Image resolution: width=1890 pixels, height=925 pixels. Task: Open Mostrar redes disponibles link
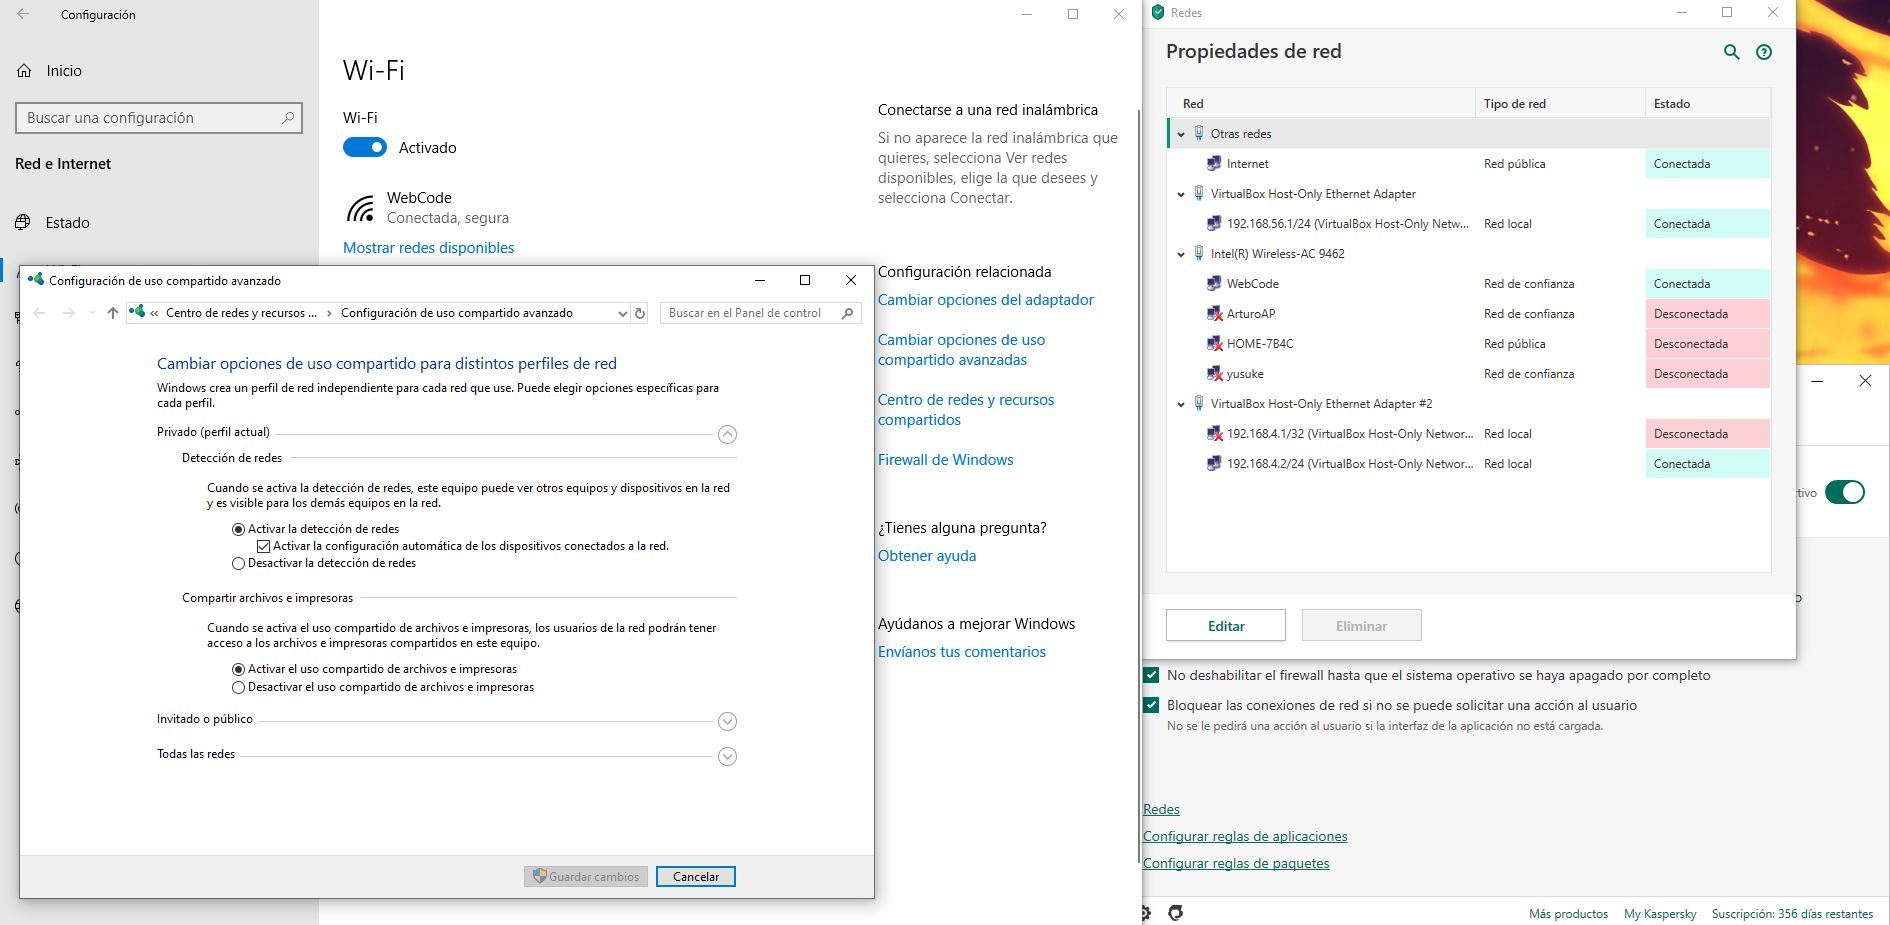[429, 248]
